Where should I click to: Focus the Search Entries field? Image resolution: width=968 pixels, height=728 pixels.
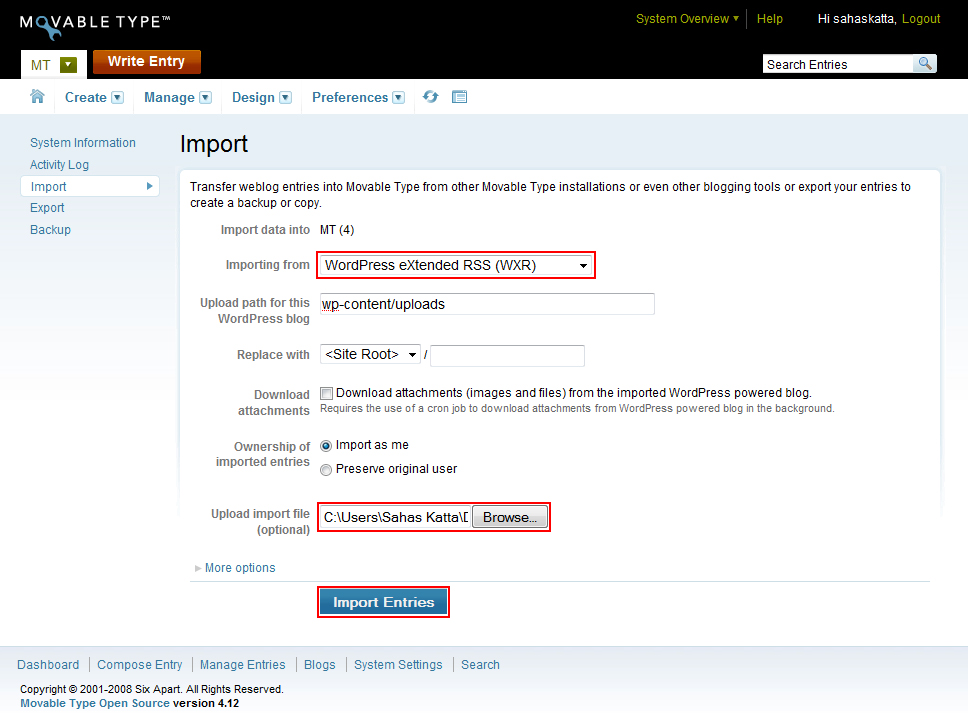click(x=838, y=64)
